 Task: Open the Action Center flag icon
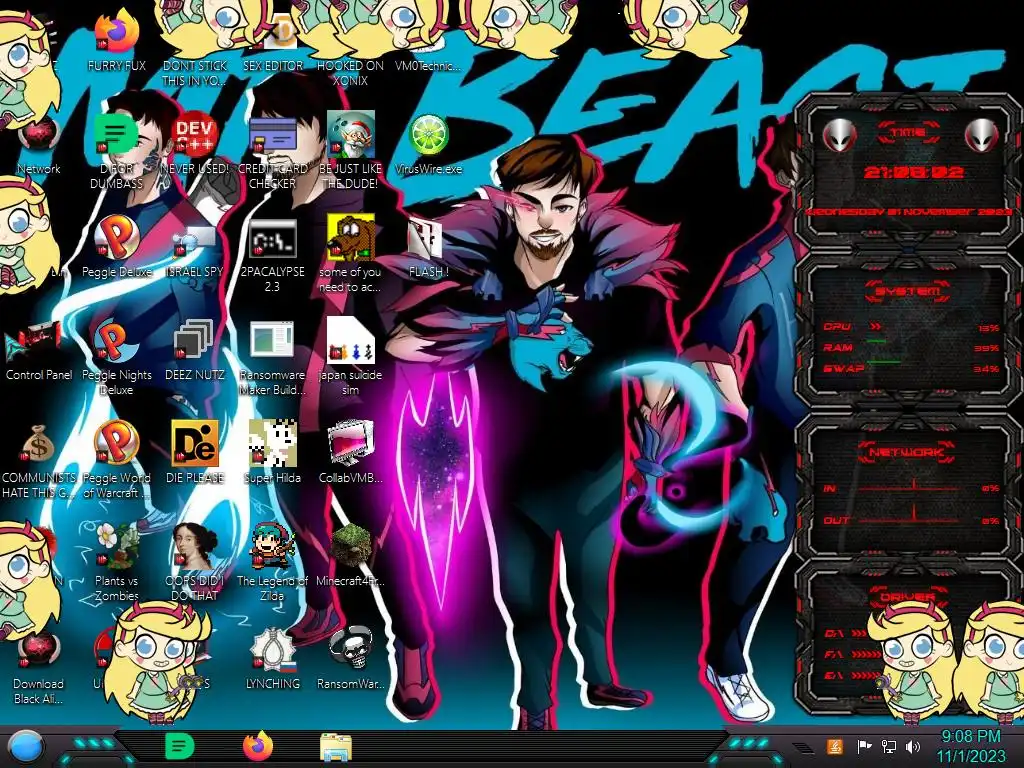pyautogui.click(x=865, y=746)
